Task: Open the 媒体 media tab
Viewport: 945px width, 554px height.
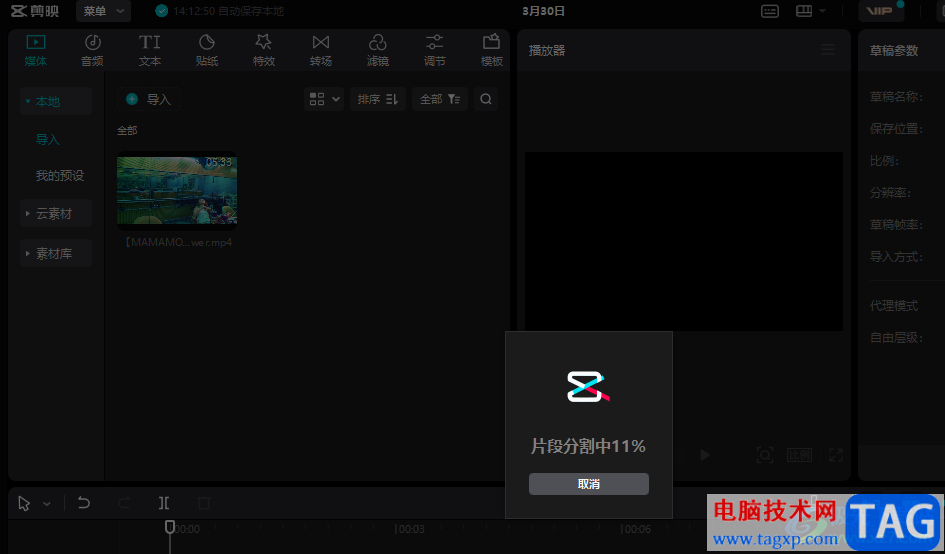Action: [x=36, y=51]
